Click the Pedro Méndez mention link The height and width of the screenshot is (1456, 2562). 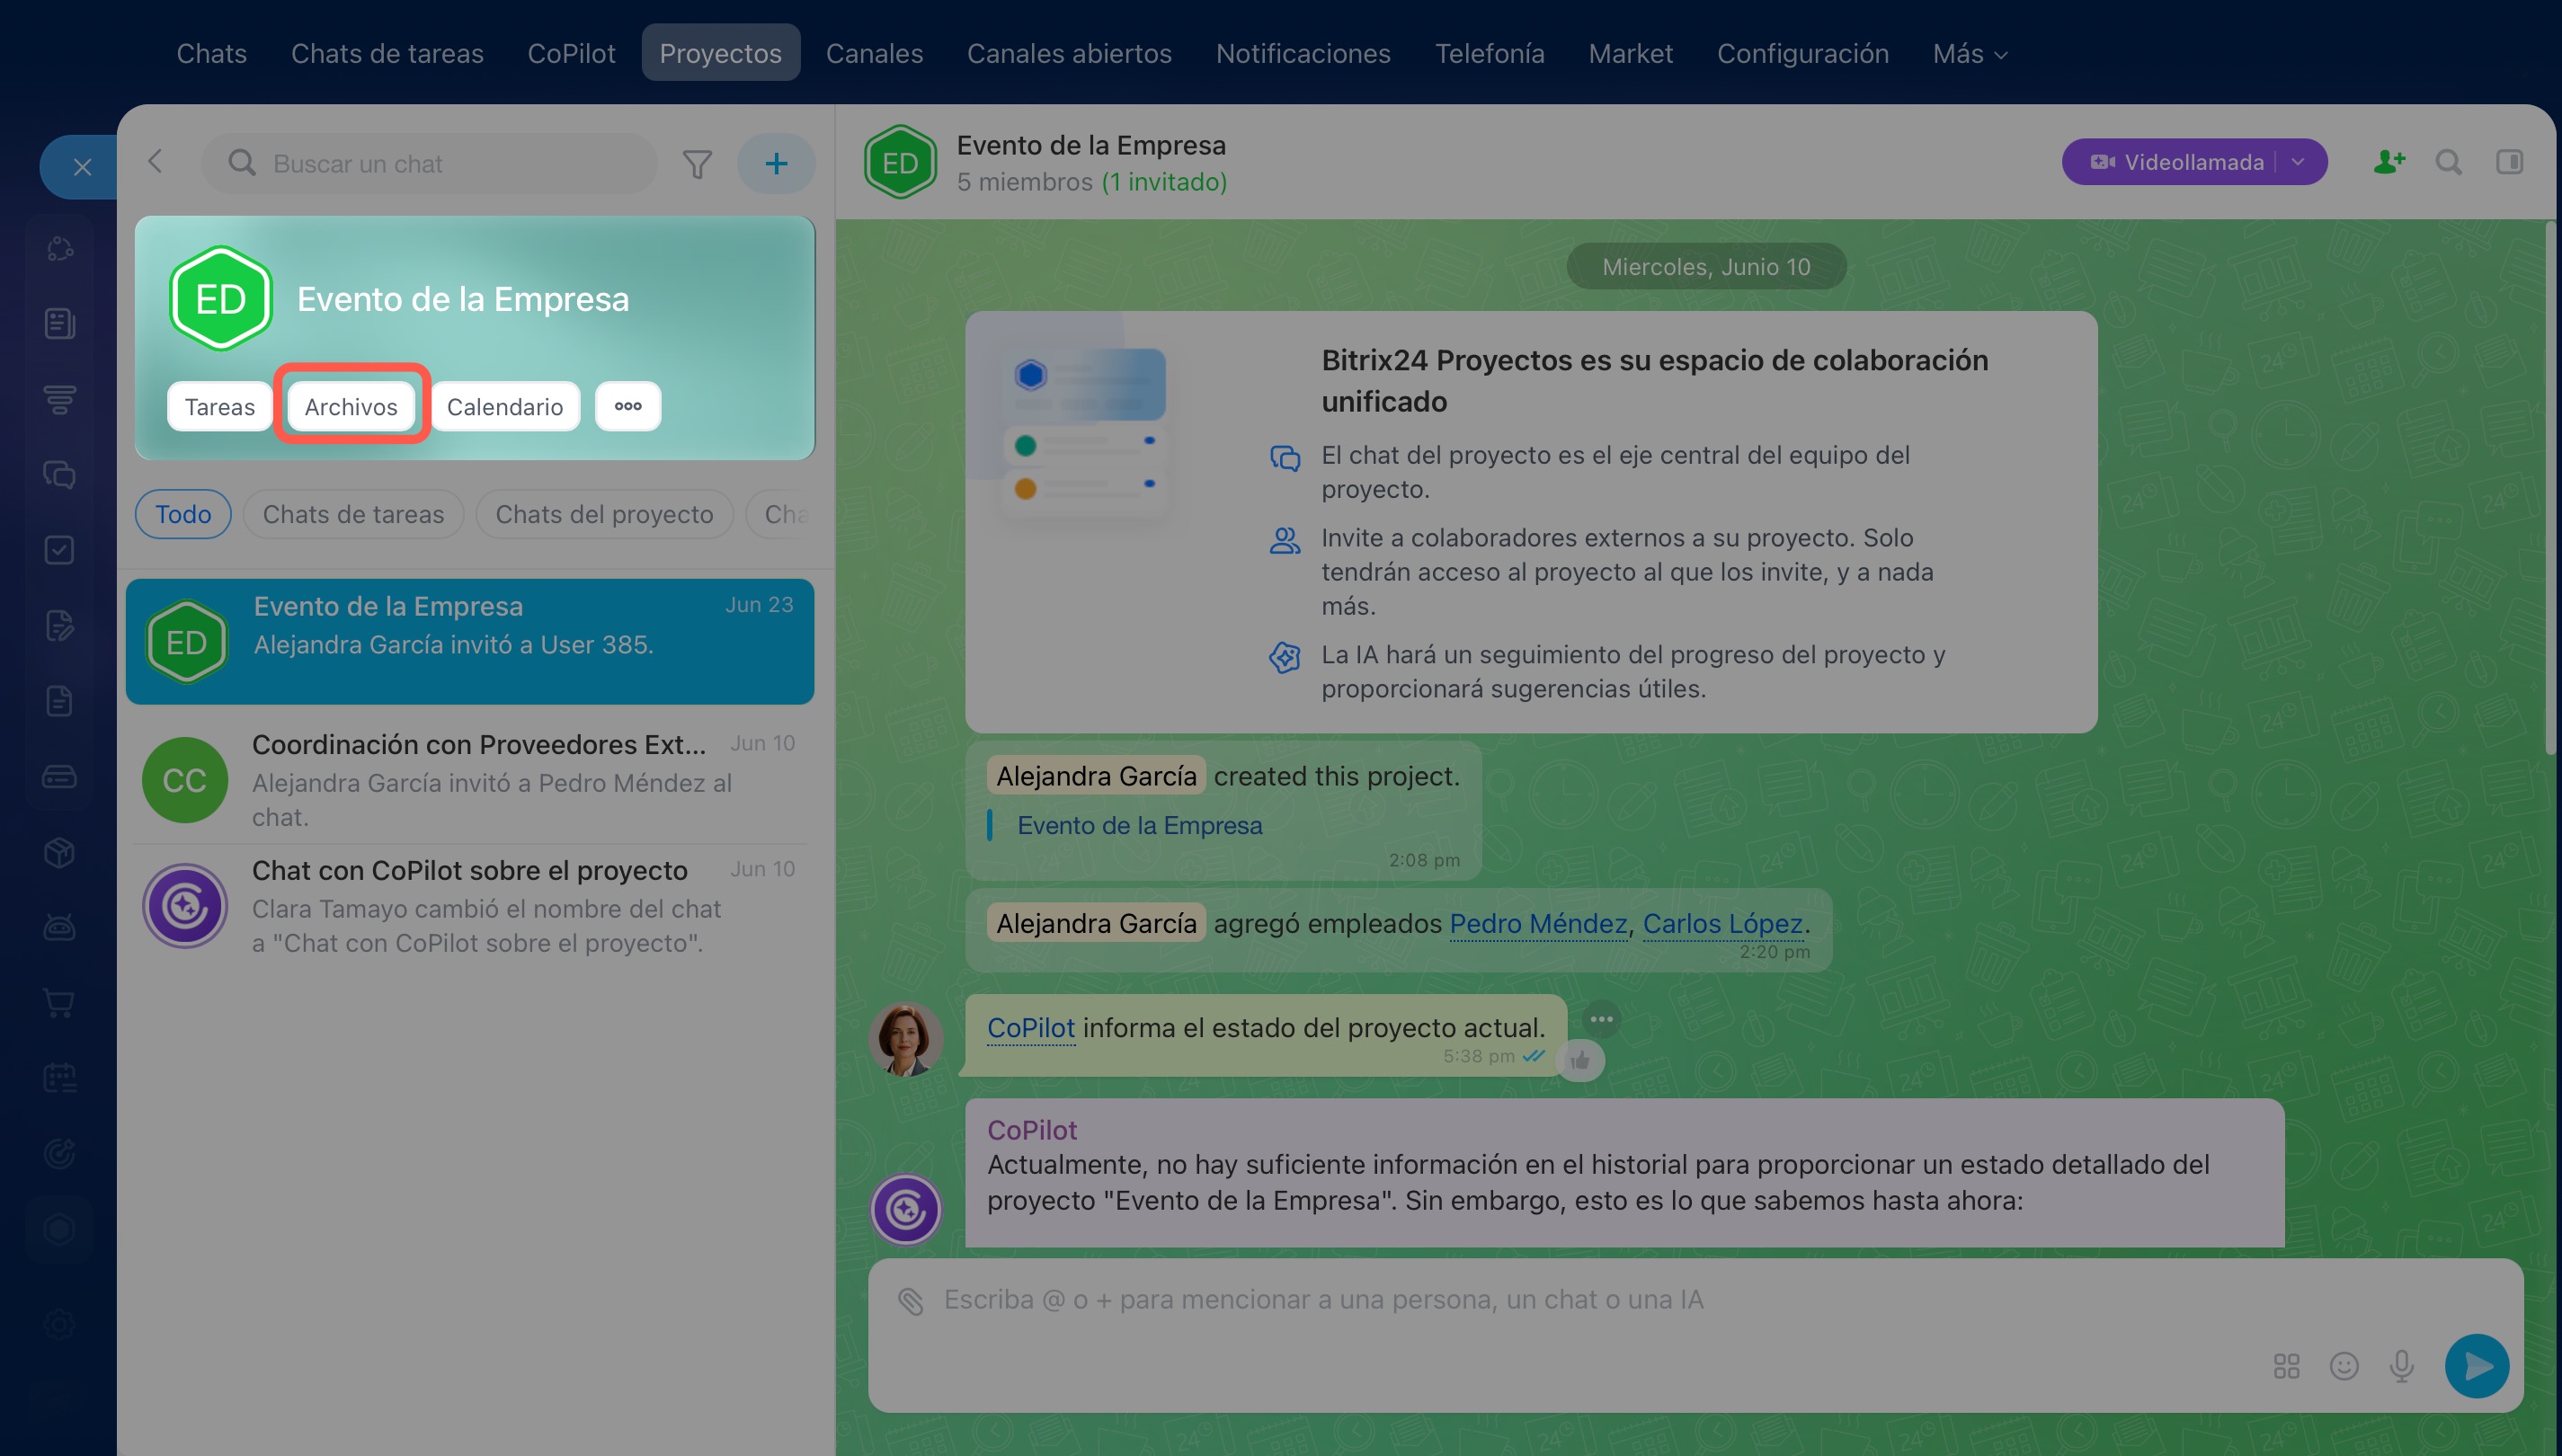(1538, 923)
